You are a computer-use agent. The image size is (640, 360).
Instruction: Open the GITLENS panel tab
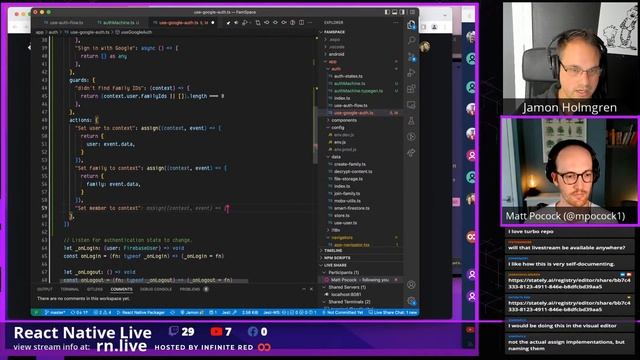pos(95,289)
